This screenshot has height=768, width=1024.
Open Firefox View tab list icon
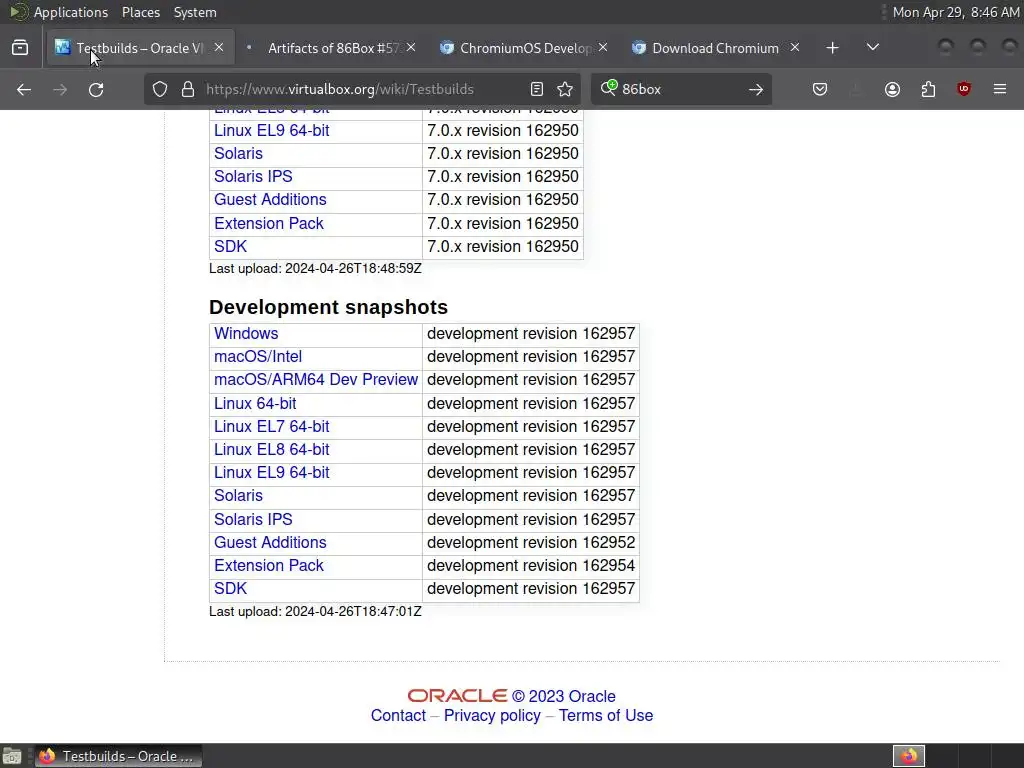tap(20, 48)
